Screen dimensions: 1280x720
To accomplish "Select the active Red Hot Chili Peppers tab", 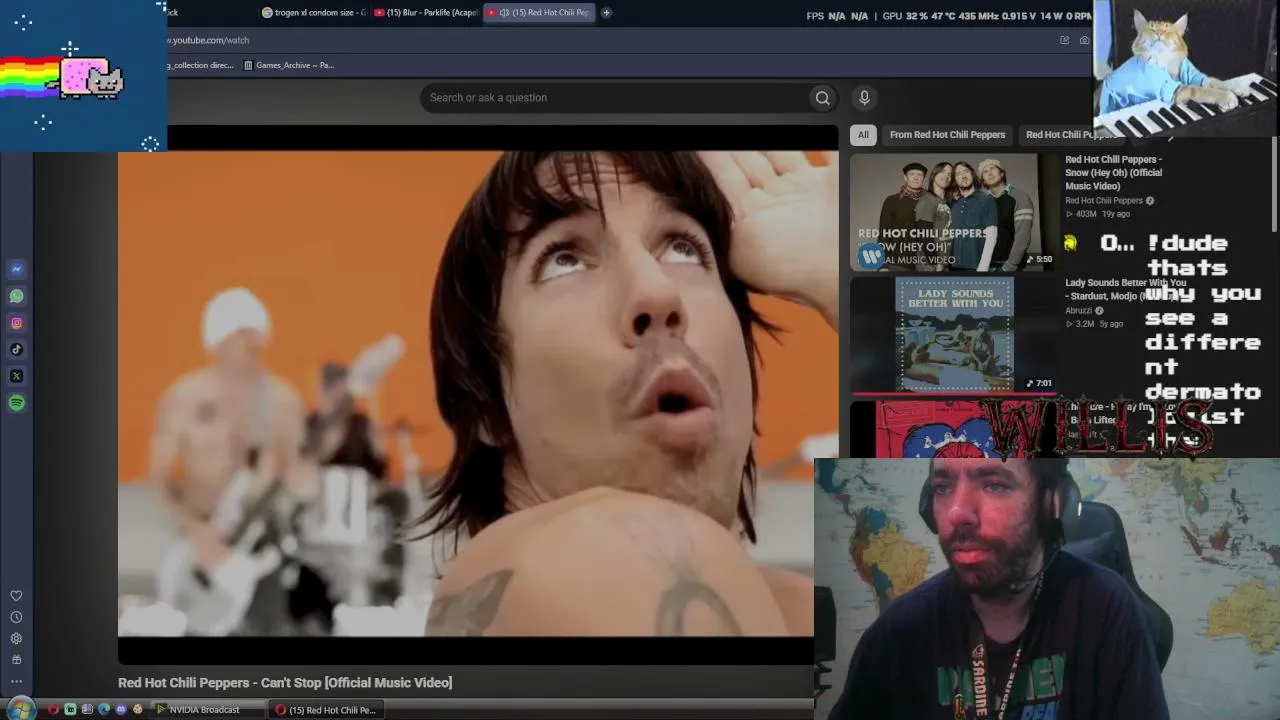I will [539, 13].
